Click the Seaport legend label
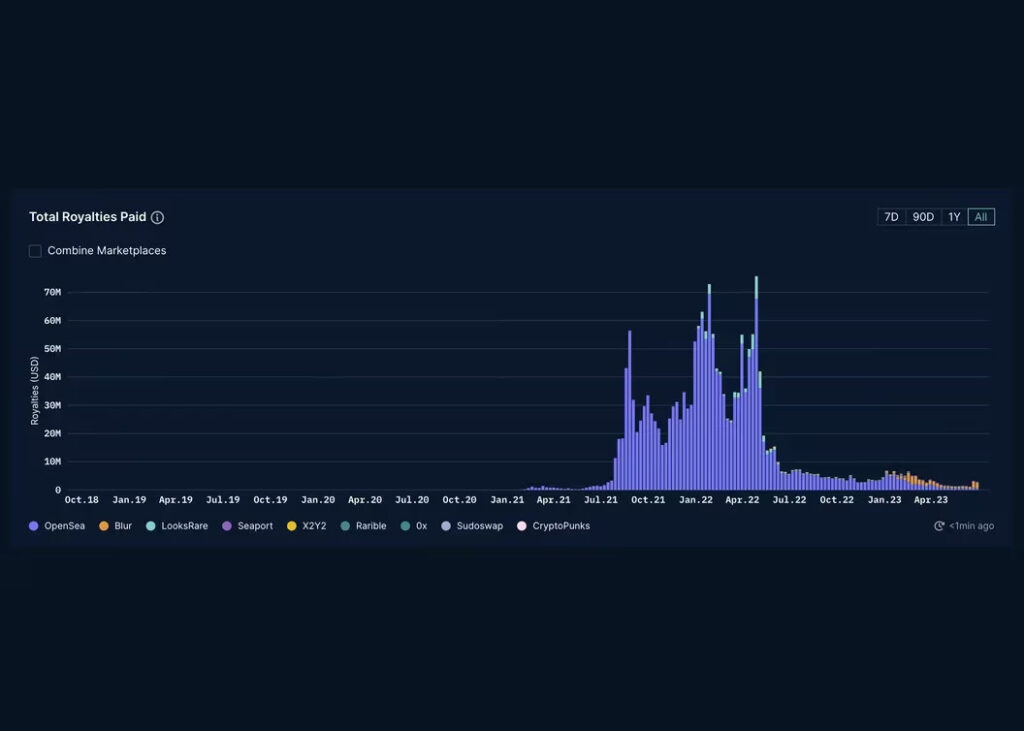 [255, 526]
